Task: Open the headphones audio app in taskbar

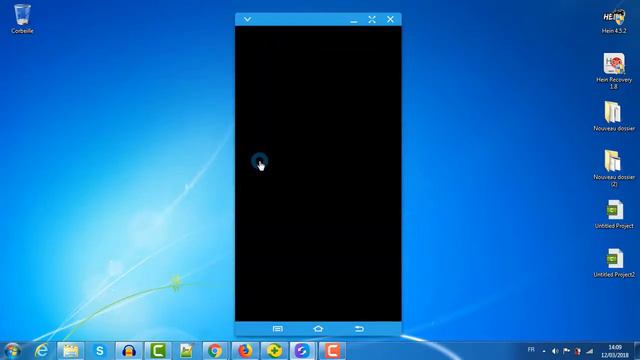Action: [x=129, y=351]
